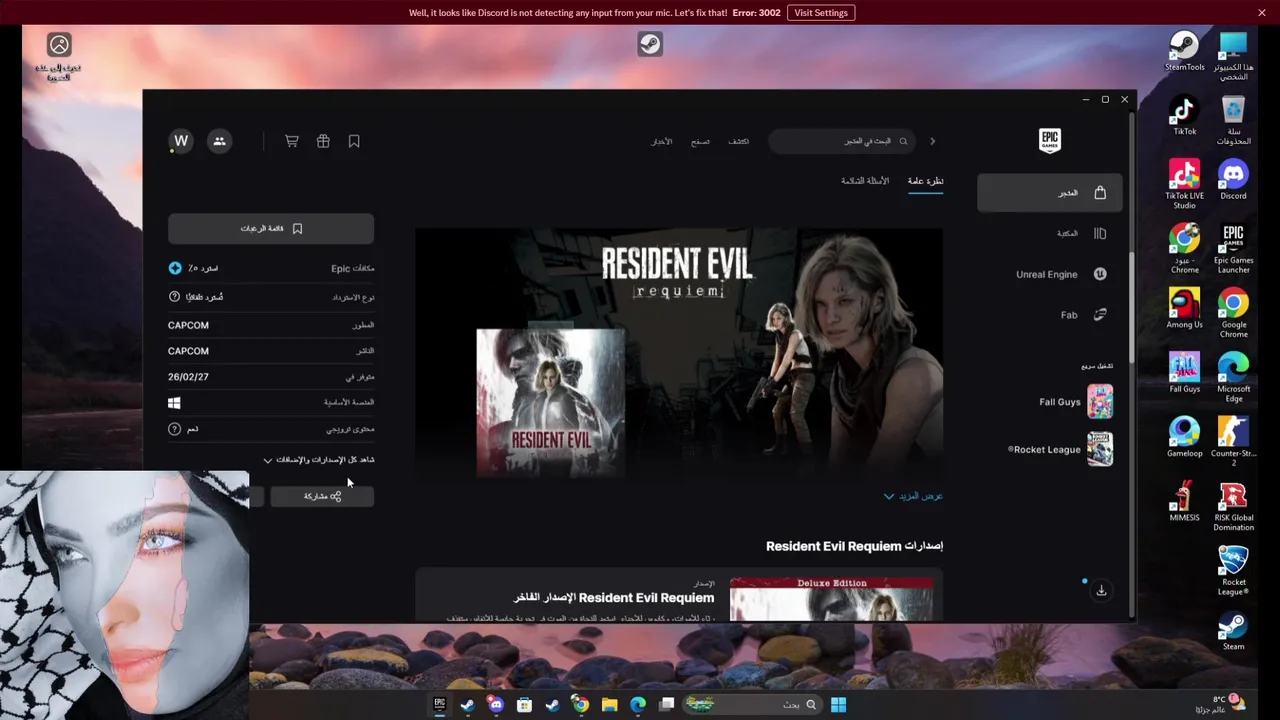Click the gift box icon in Epic header
Viewport: 1280px width, 720px height.
point(323,141)
